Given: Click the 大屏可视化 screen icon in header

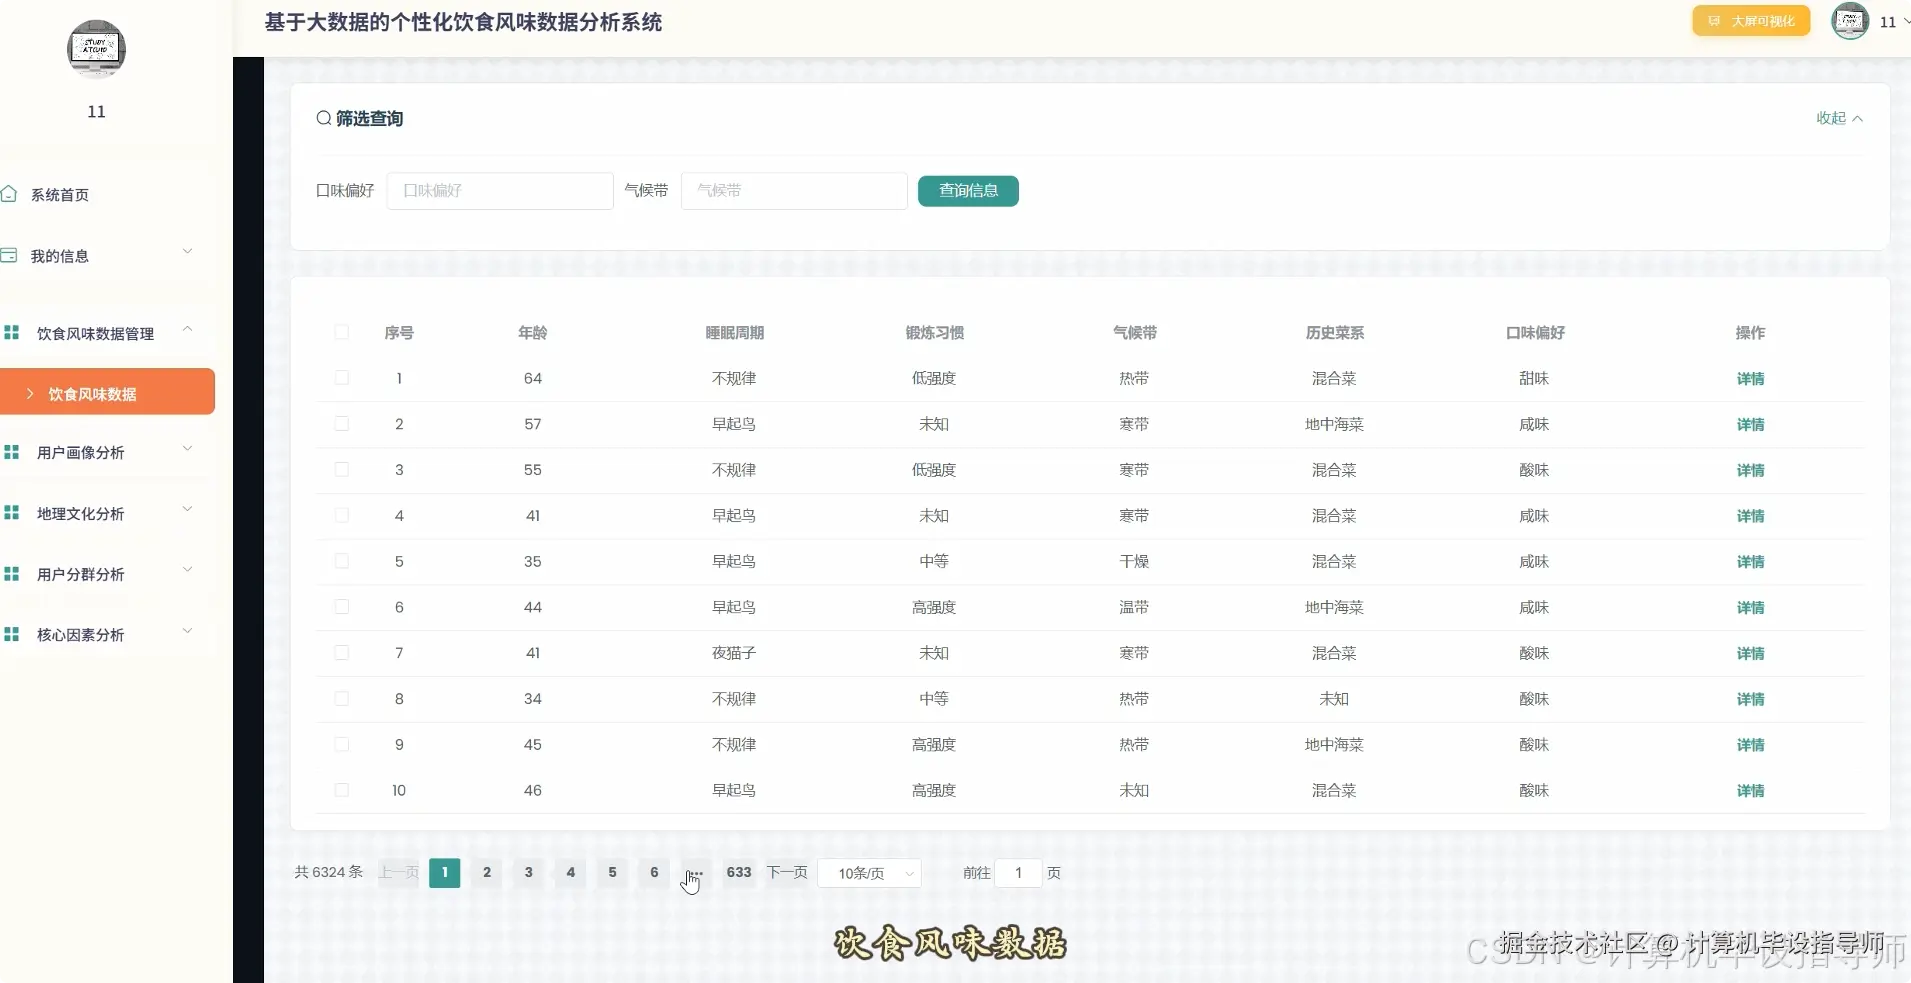Looking at the screenshot, I should point(1714,20).
